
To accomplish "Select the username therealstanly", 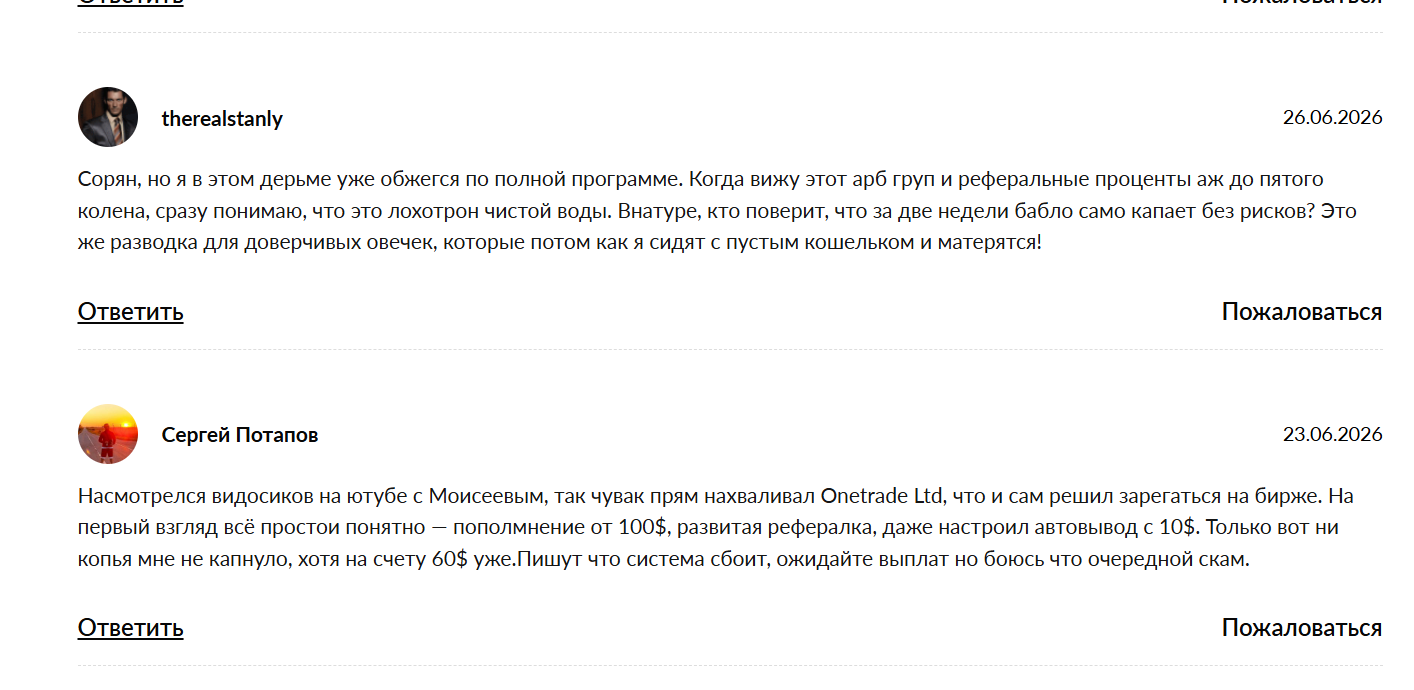I will click(x=222, y=118).
